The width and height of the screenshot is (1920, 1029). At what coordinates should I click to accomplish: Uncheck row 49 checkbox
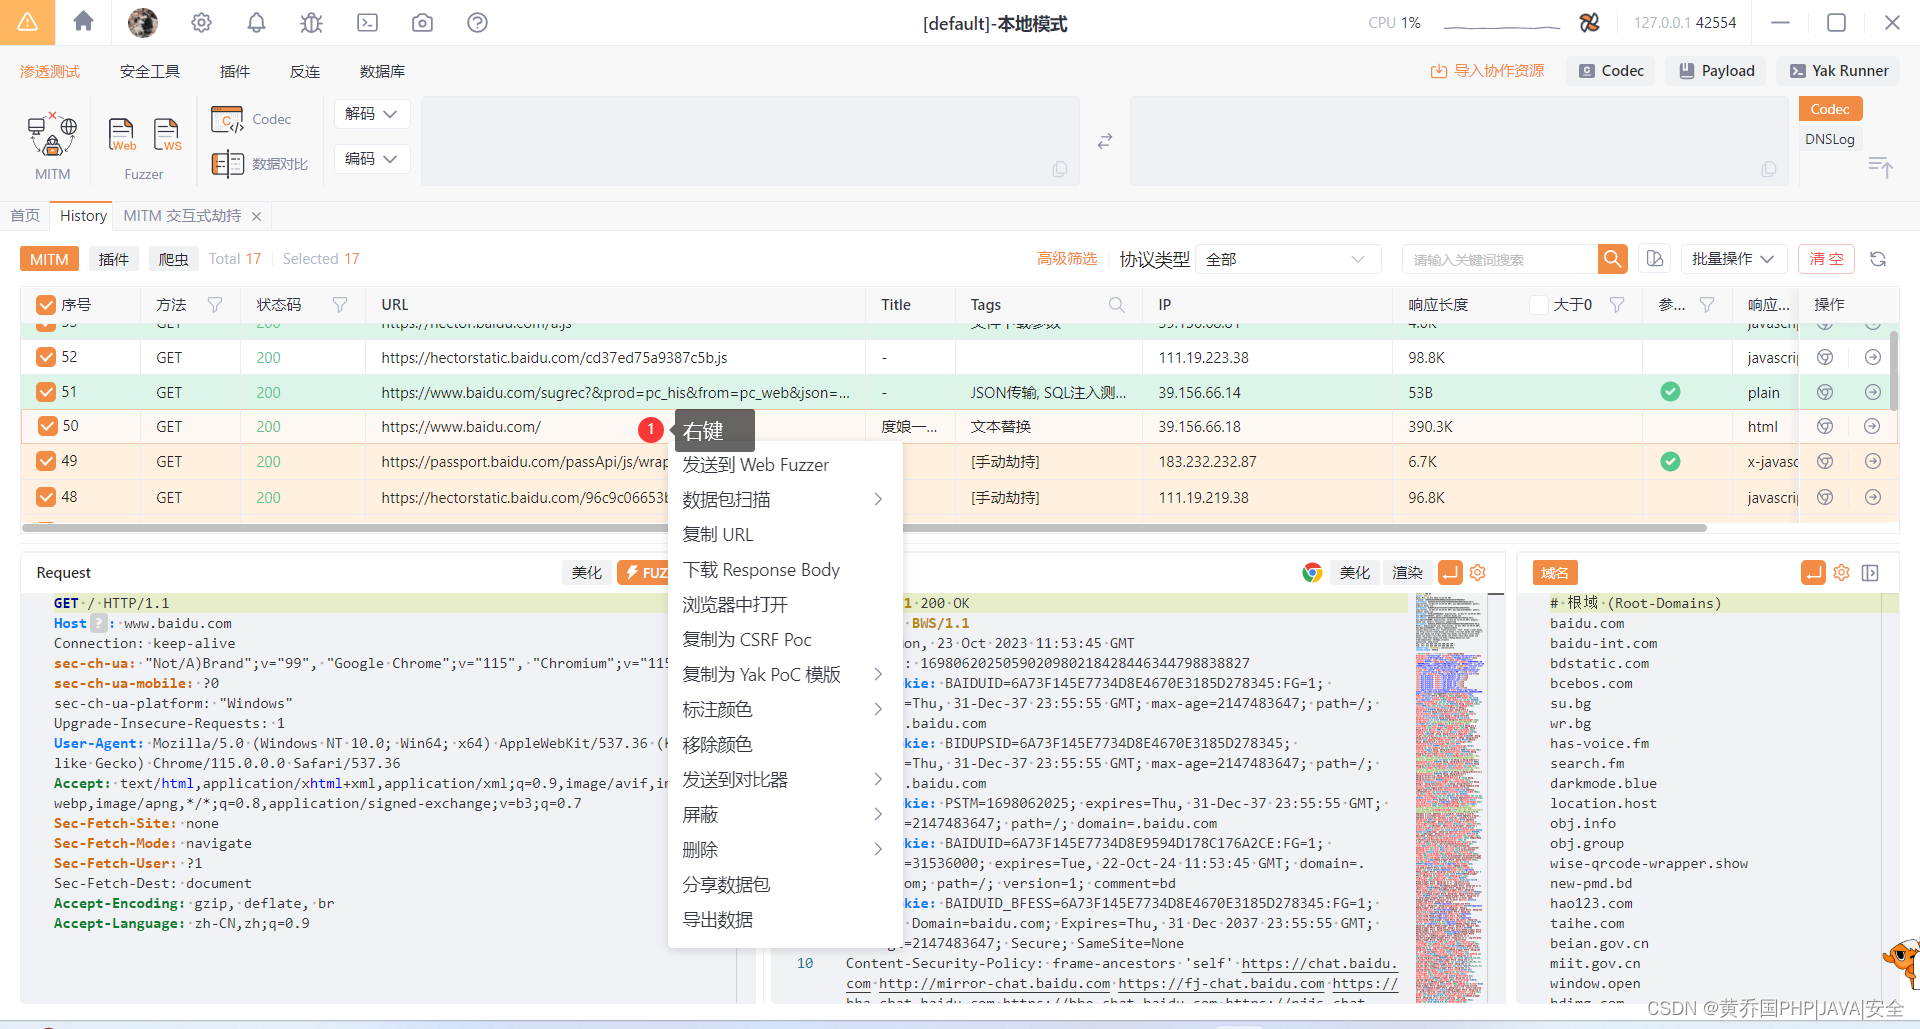click(x=46, y=461)
